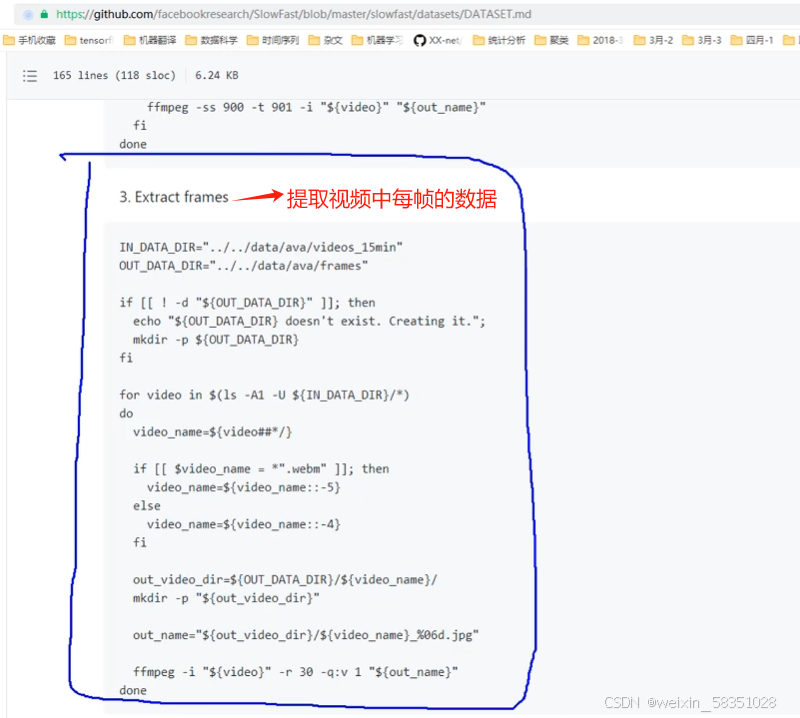Click the 'for video in $(ls -A1 -U' line
The image size is (800, 718).
click(x=264, y=395)
